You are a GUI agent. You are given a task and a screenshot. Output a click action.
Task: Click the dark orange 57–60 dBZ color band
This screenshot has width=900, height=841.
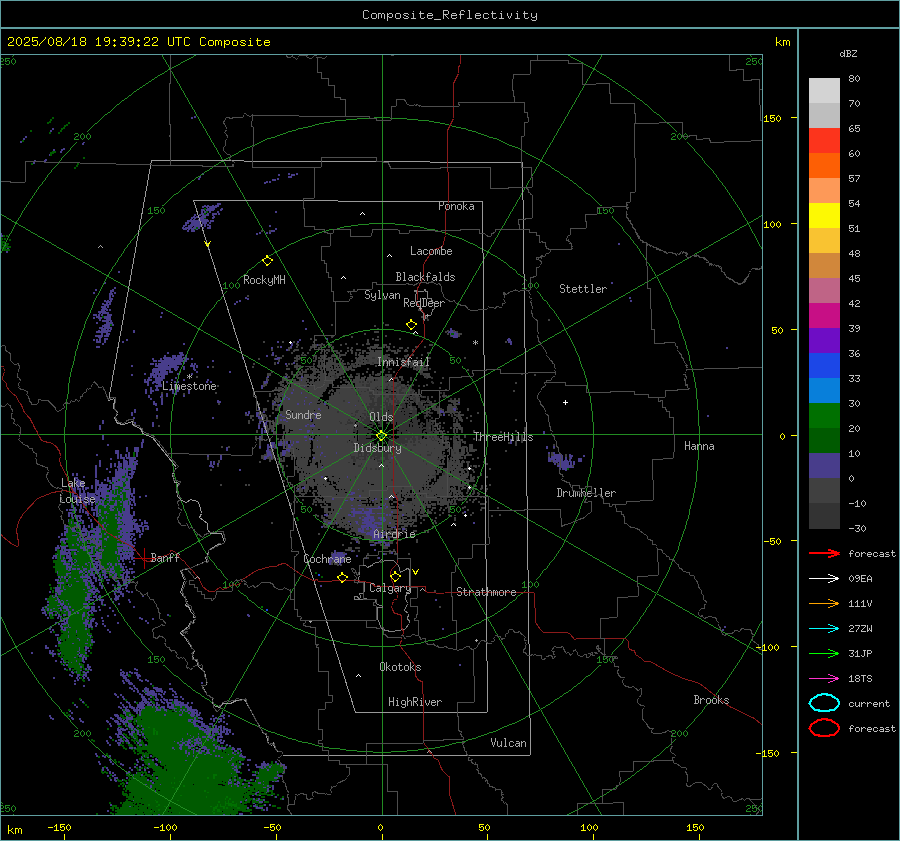(x=824, y=165)
